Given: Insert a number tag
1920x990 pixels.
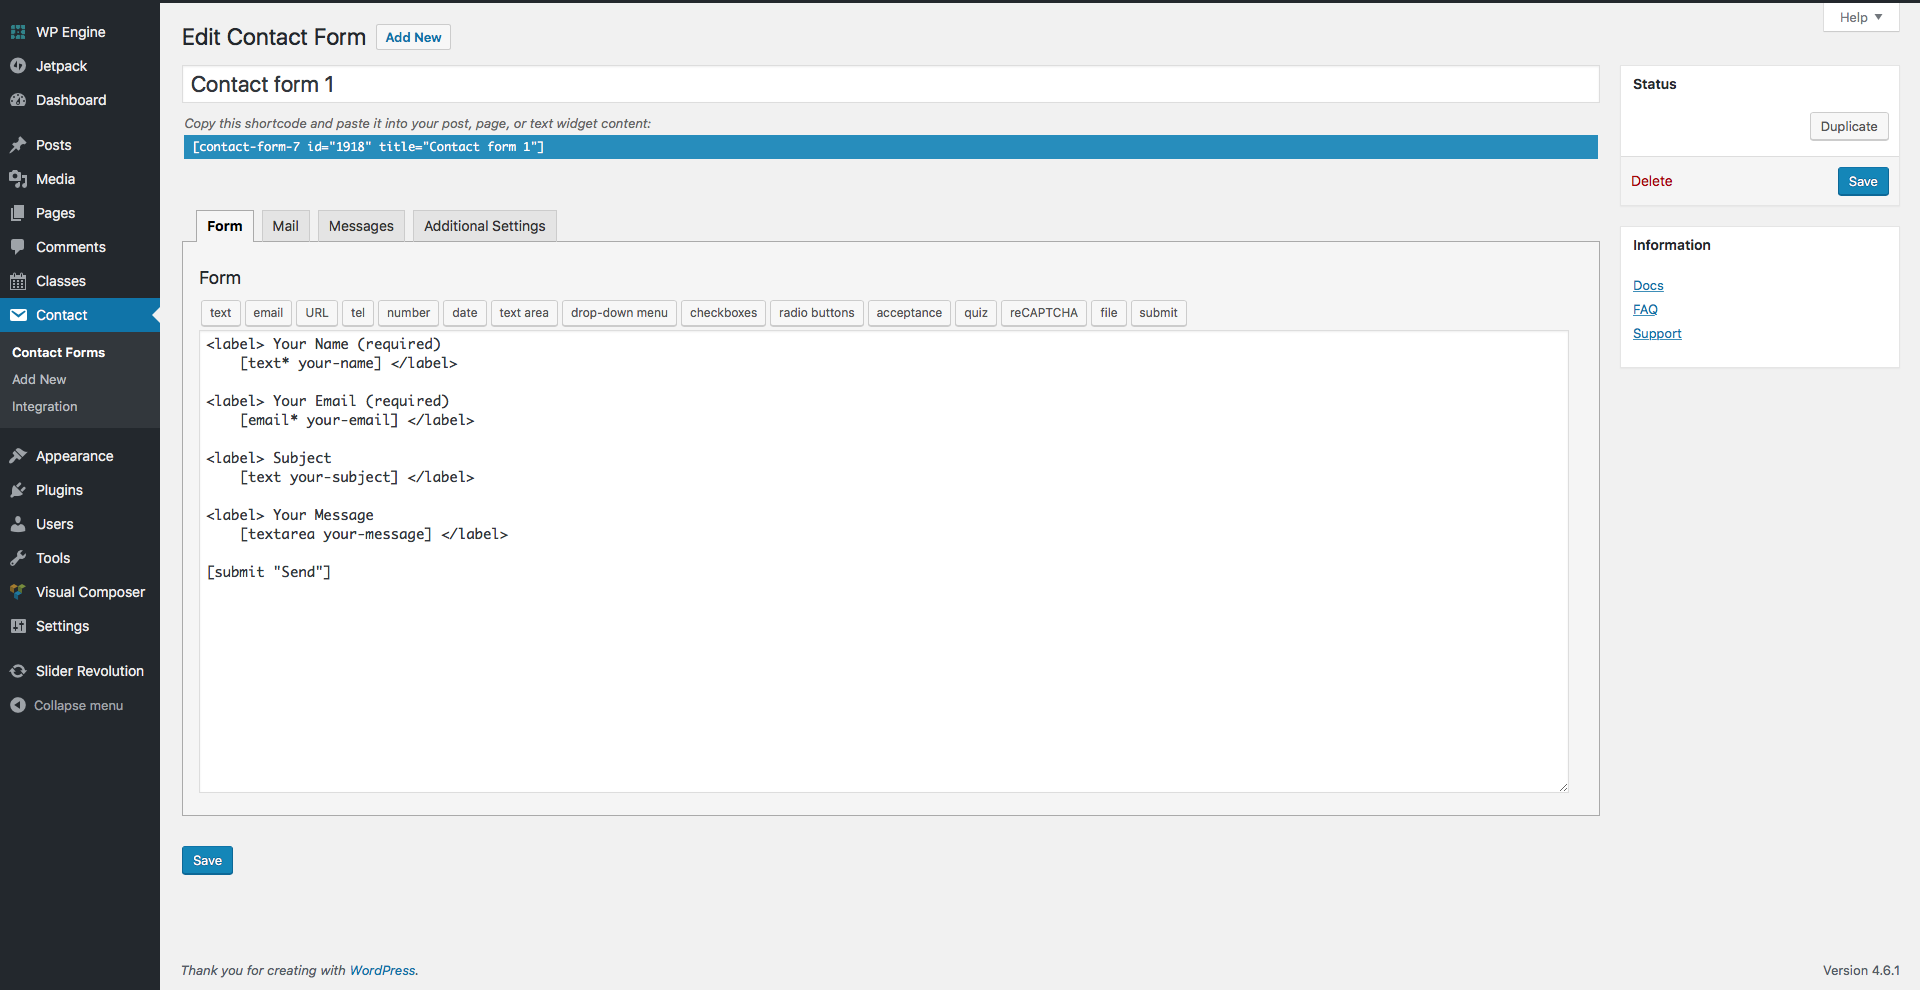Looking at the screenshot, I should (x=408, y=313).
